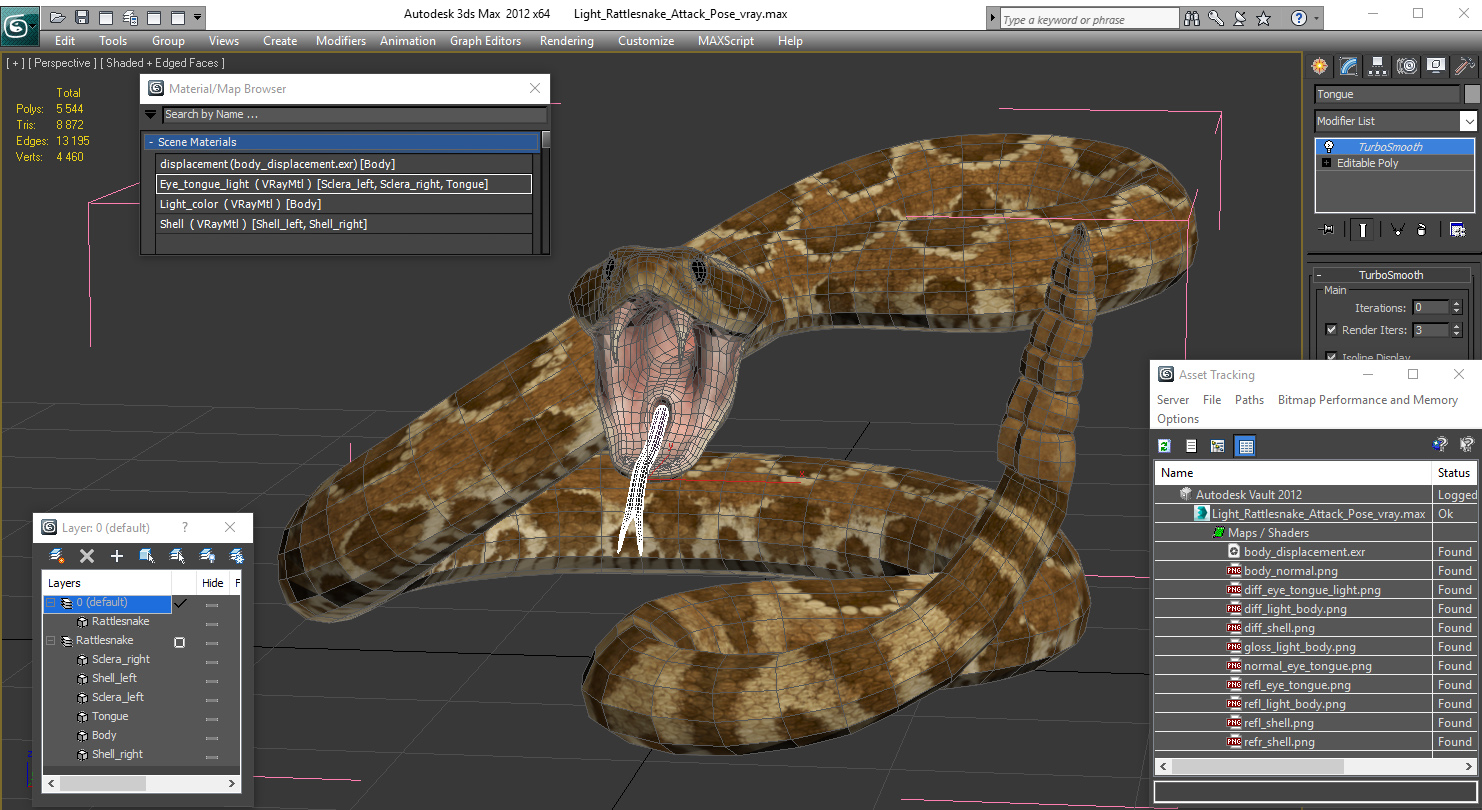Click the viewport [+] menu label
This screenshot has width=1482, height=810.
click(15, 63)
